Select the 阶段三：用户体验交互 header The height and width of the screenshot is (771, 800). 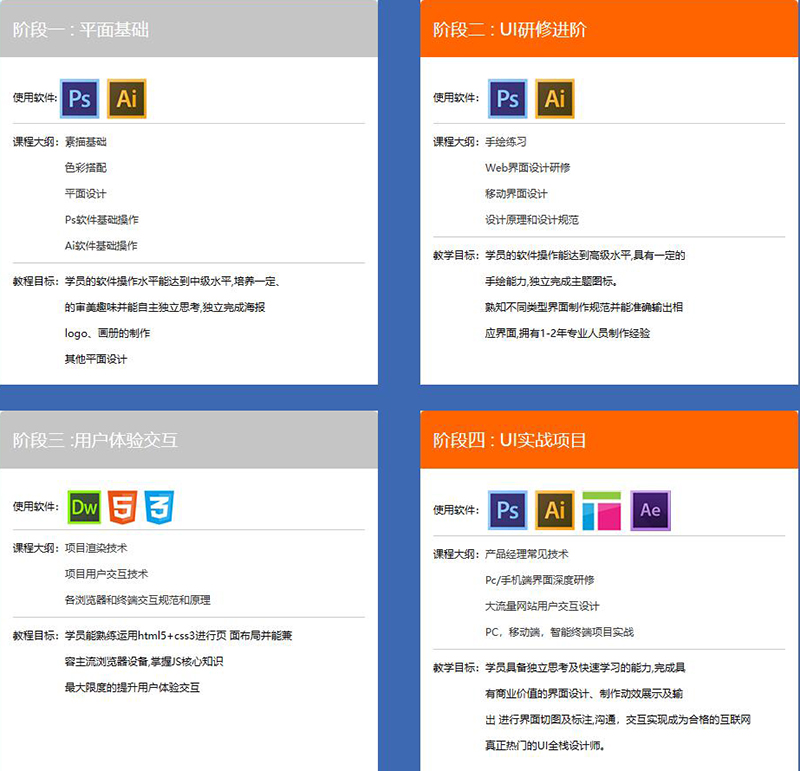[189, 440]
